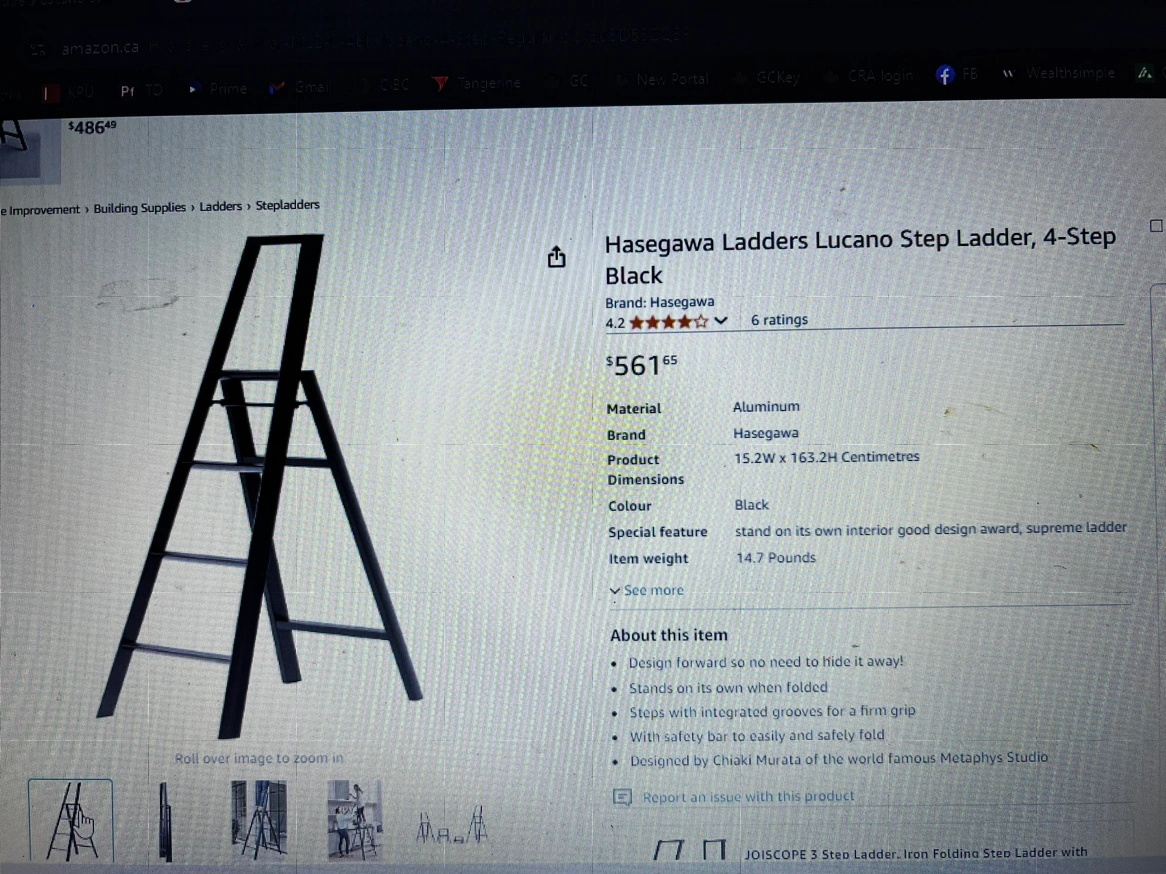The height and width of the screenshot is (874, 1166).
Task: Go to Ladders breadcrumb category
Action: point(220,206)
